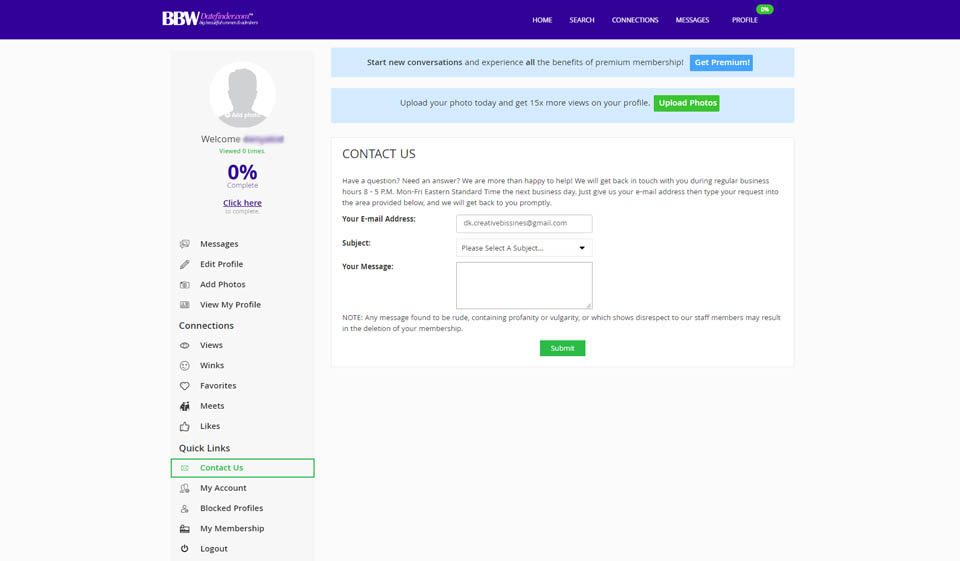Click the Your E-mail Address field

(524, 223)
